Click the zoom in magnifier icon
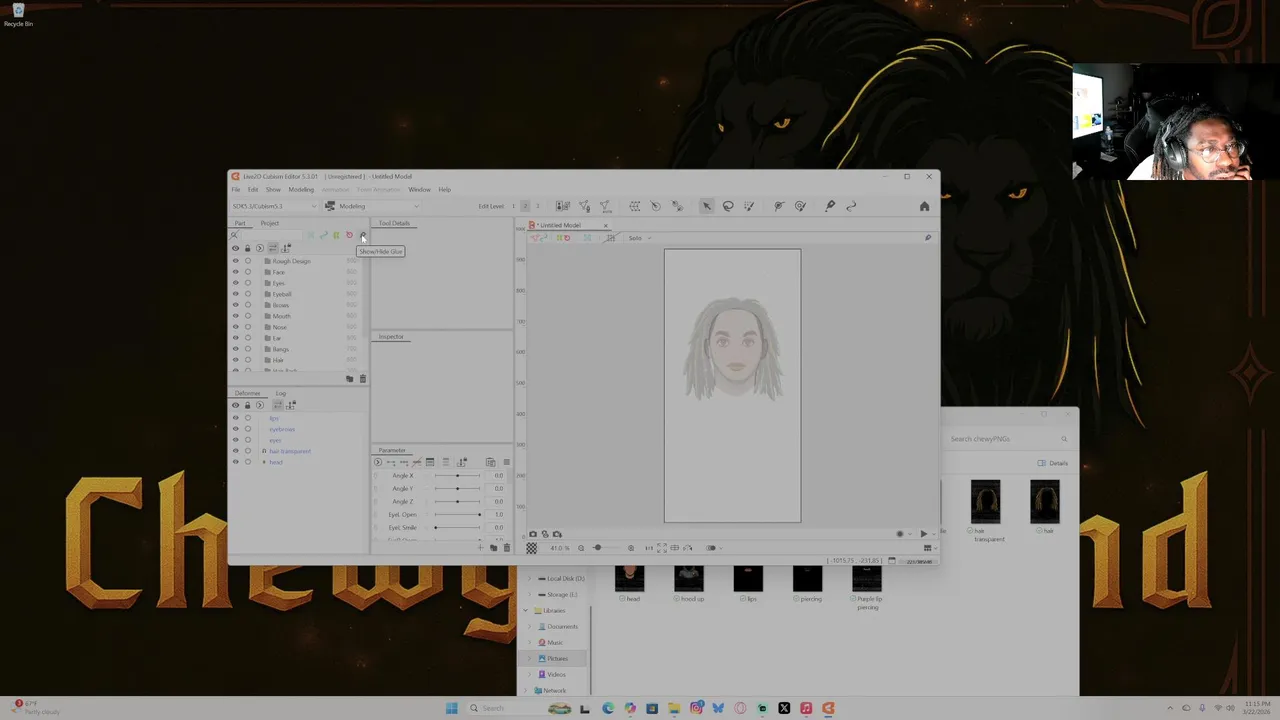The height and width of the screenshot is (720, 1280). click(631, 548)
